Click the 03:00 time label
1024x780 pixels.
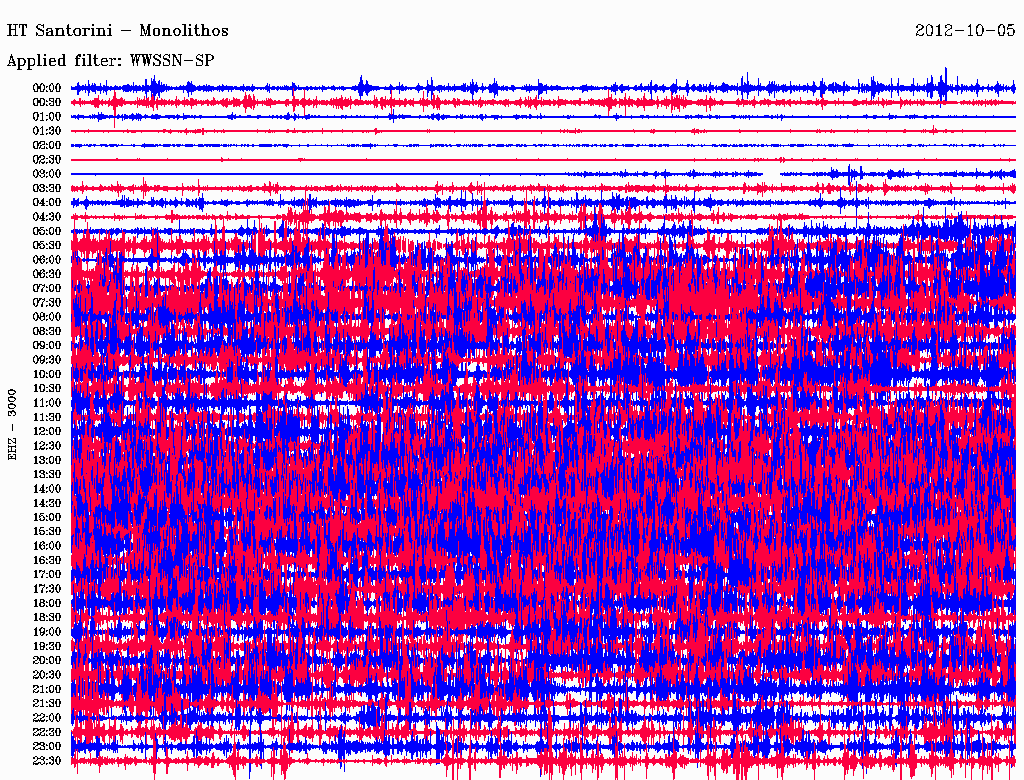[47, 174]
